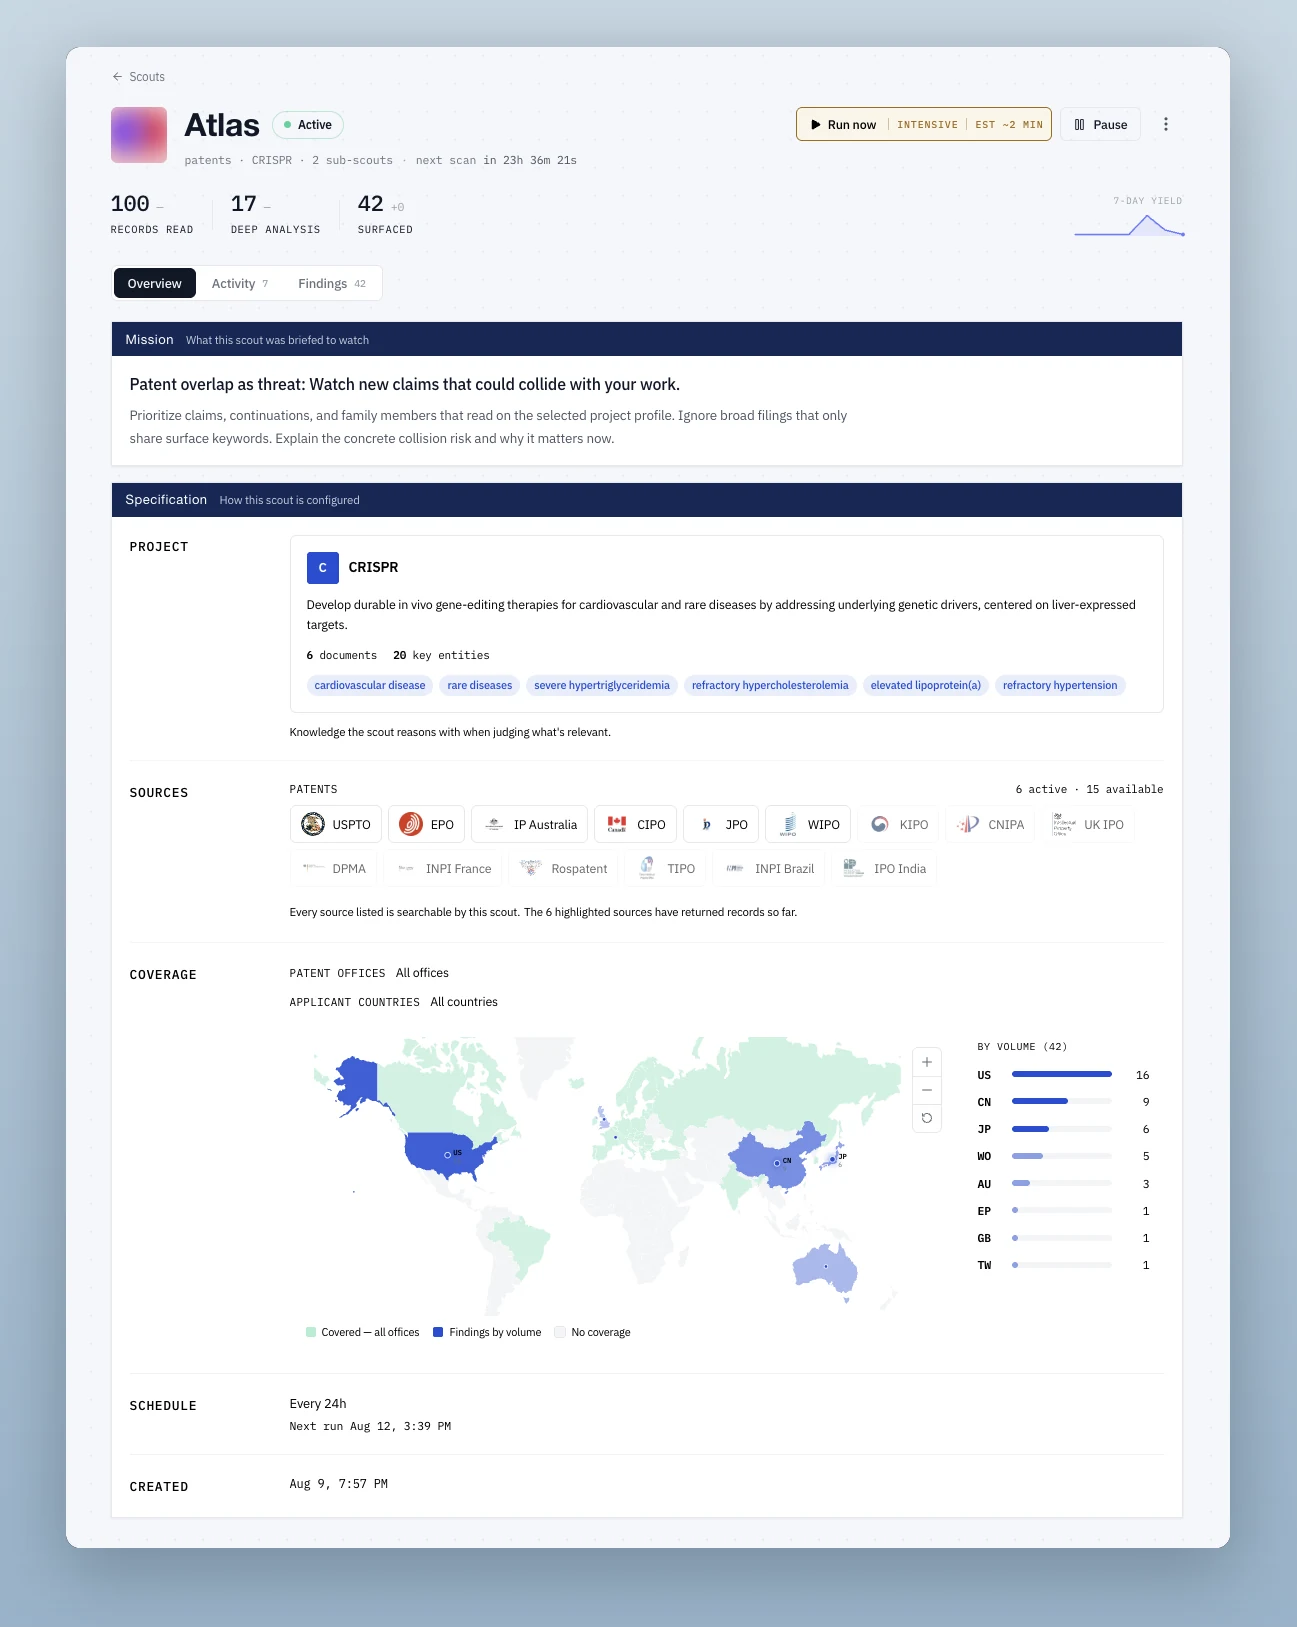The width and height of the screenshot is (1297, 1627).
Task: Select the elevated lipoprotein(a) tag
Action: pyautogui.click(x=926, y=685)
